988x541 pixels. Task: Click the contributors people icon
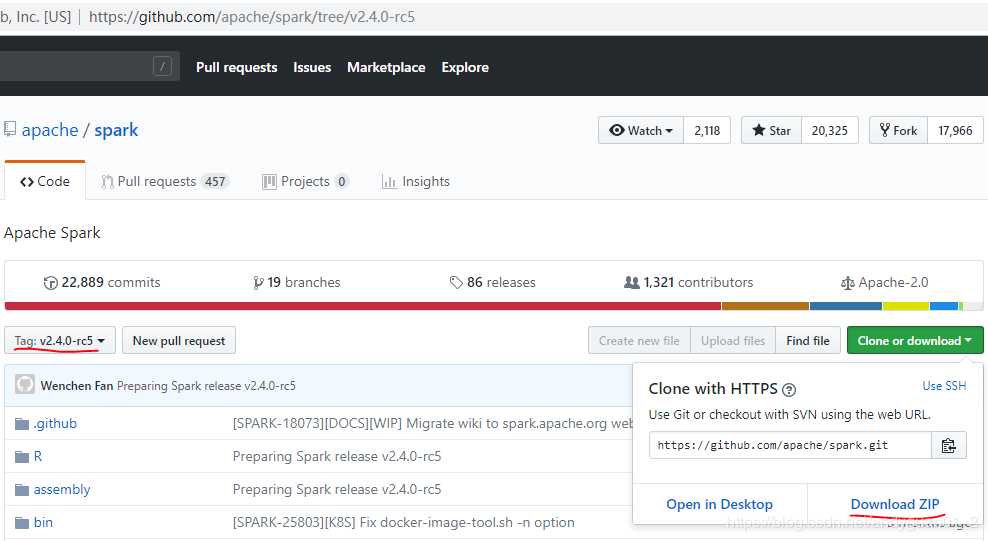click(x=631, y=283)
